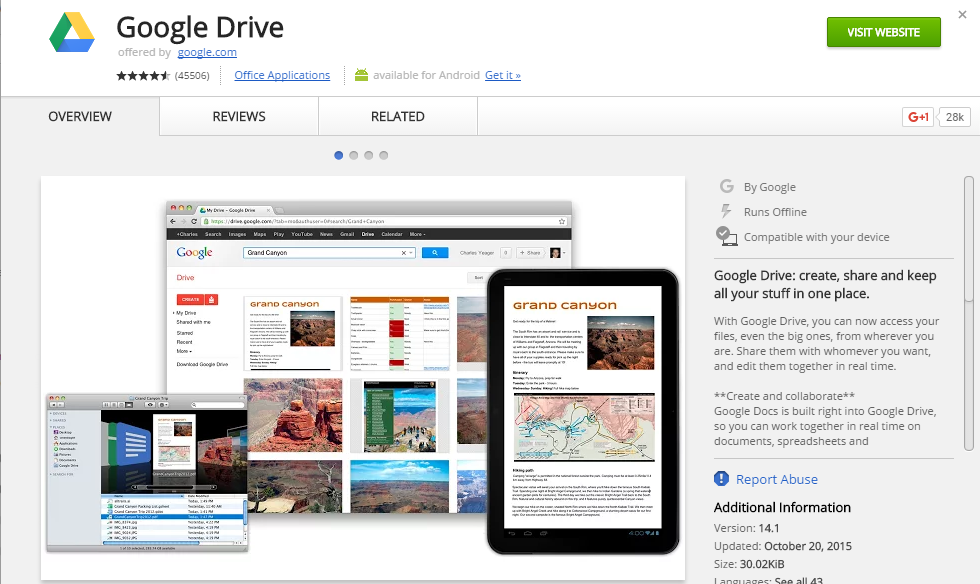Click the Report Abuse exclamation icon

(721, 479)
